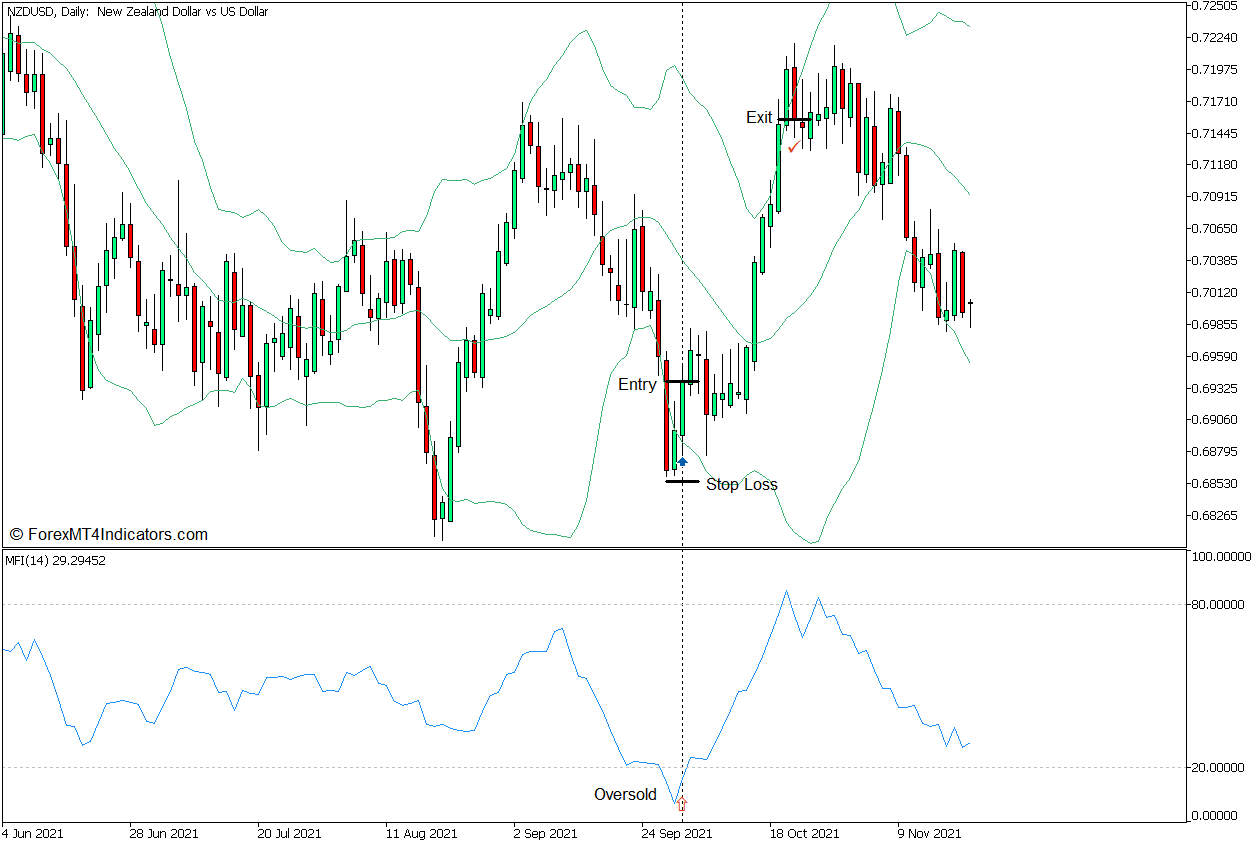
Task: Click the "Stop Loss" text label
Action: coord(741,485)
